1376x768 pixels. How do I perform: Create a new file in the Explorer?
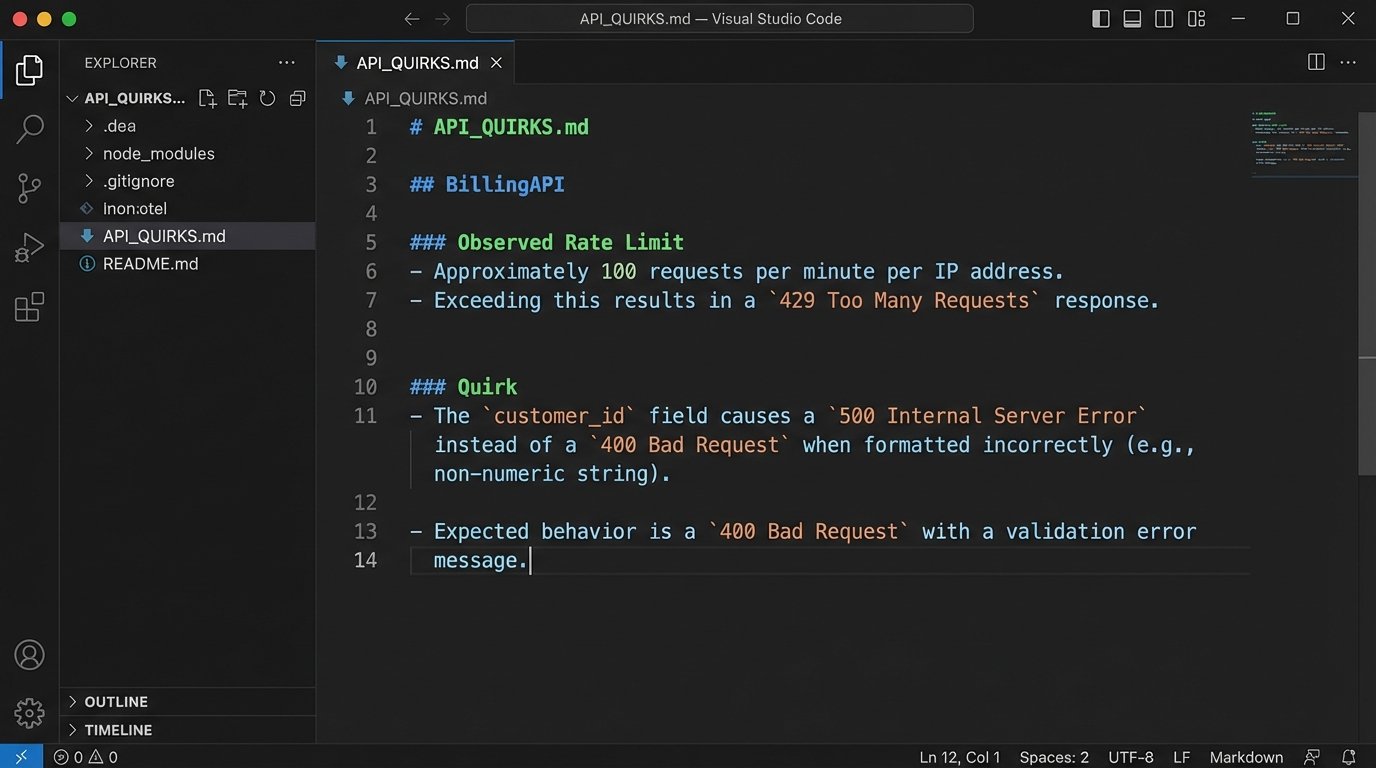pyautogui.click(x=207, y=98)
